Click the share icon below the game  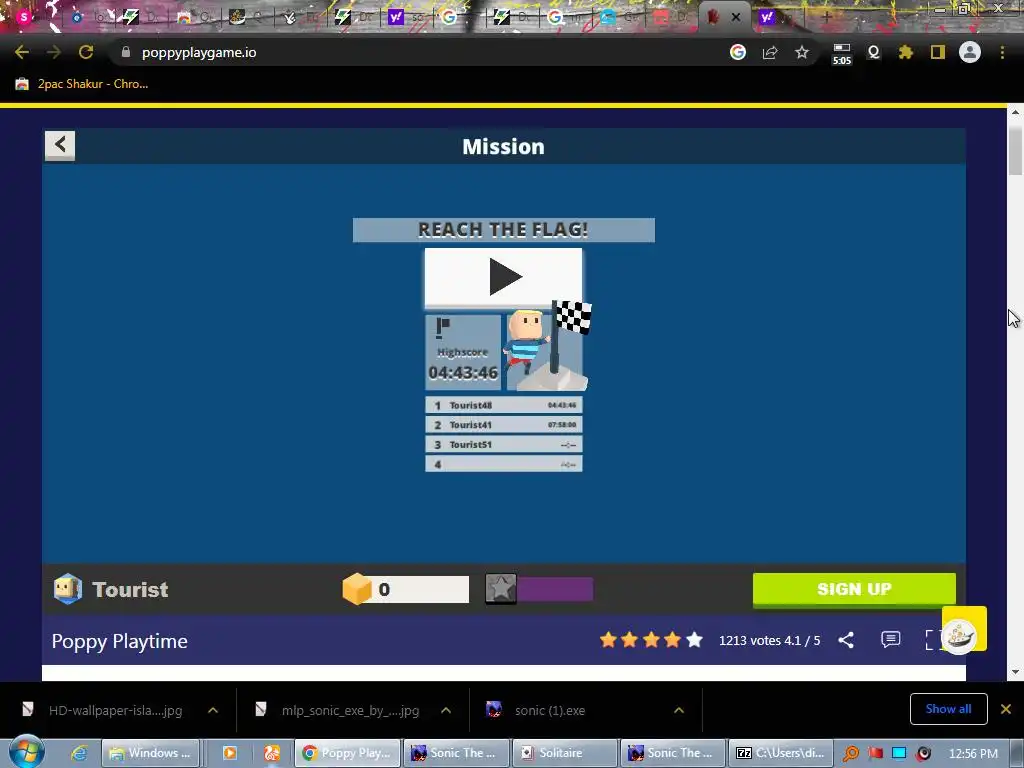point(846,640)
